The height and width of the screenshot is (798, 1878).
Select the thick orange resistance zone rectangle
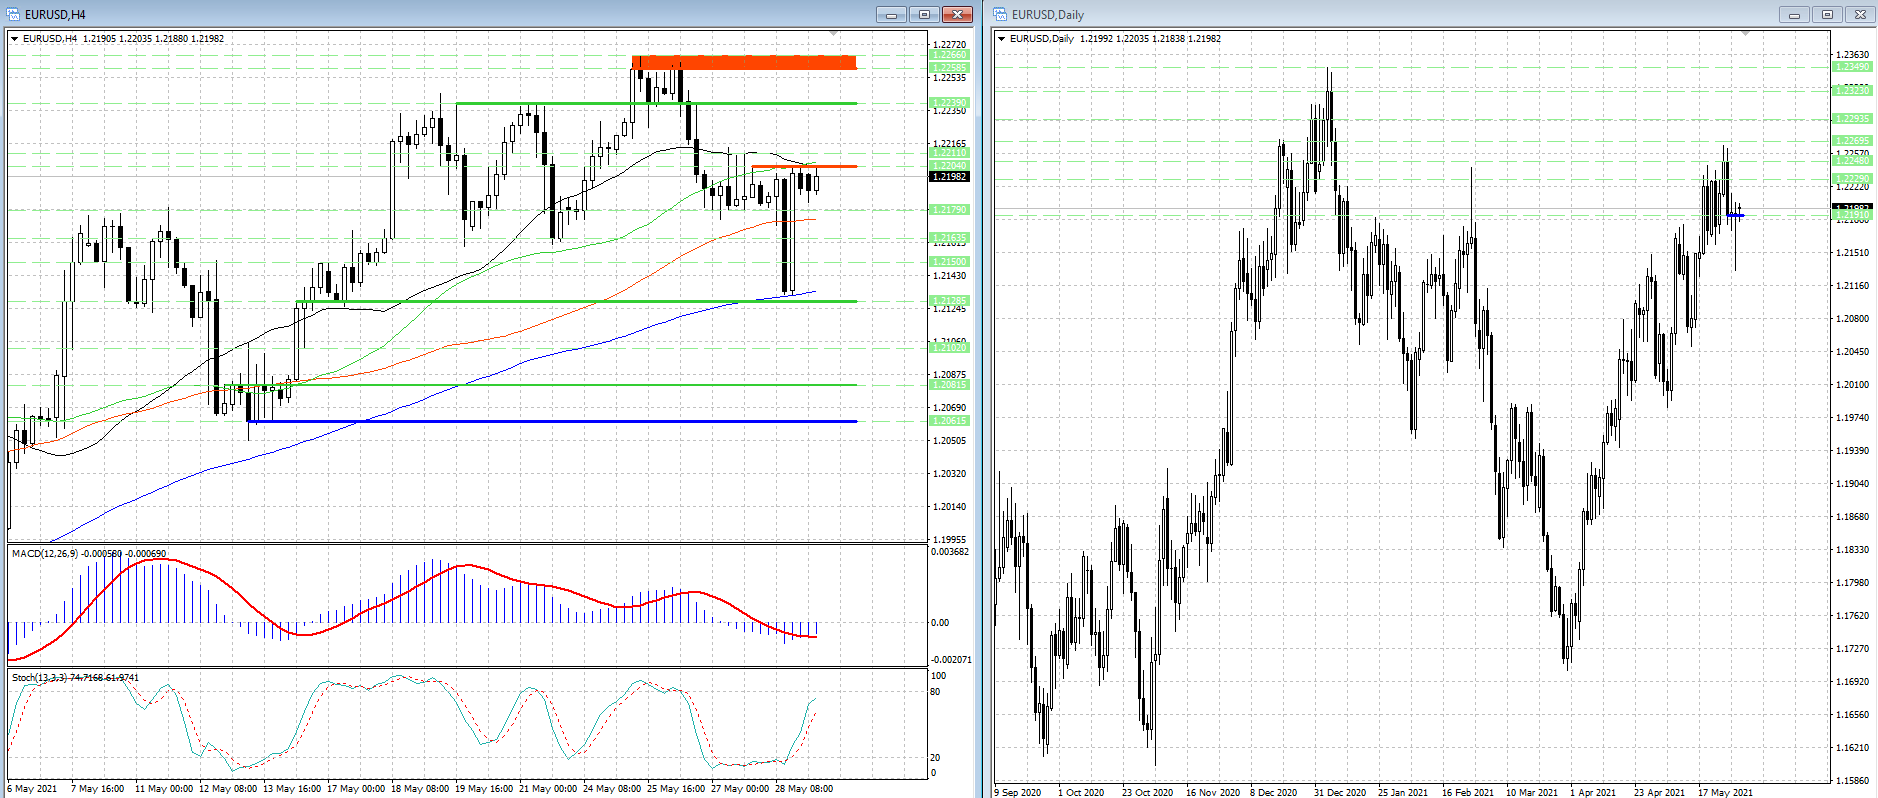pyautogui.click(x=744, y=62)
